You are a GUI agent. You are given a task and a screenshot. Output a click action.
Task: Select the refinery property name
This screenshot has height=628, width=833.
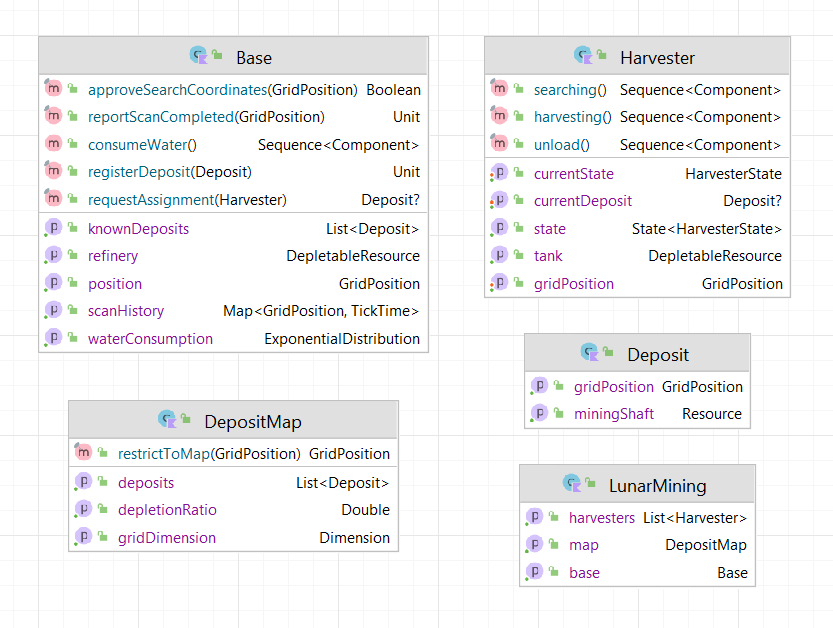coord(113,256)
